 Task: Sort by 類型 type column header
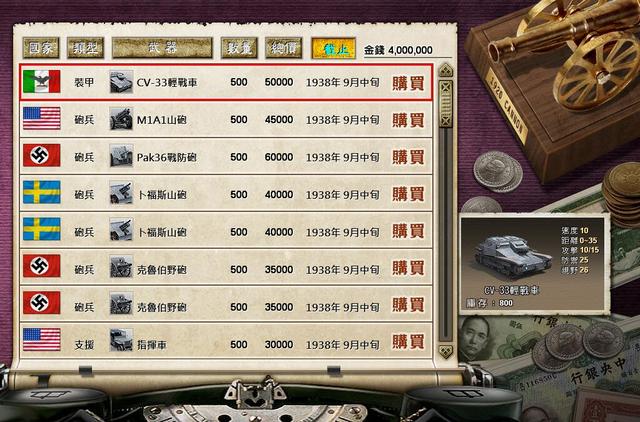click(x=85, y=48)
